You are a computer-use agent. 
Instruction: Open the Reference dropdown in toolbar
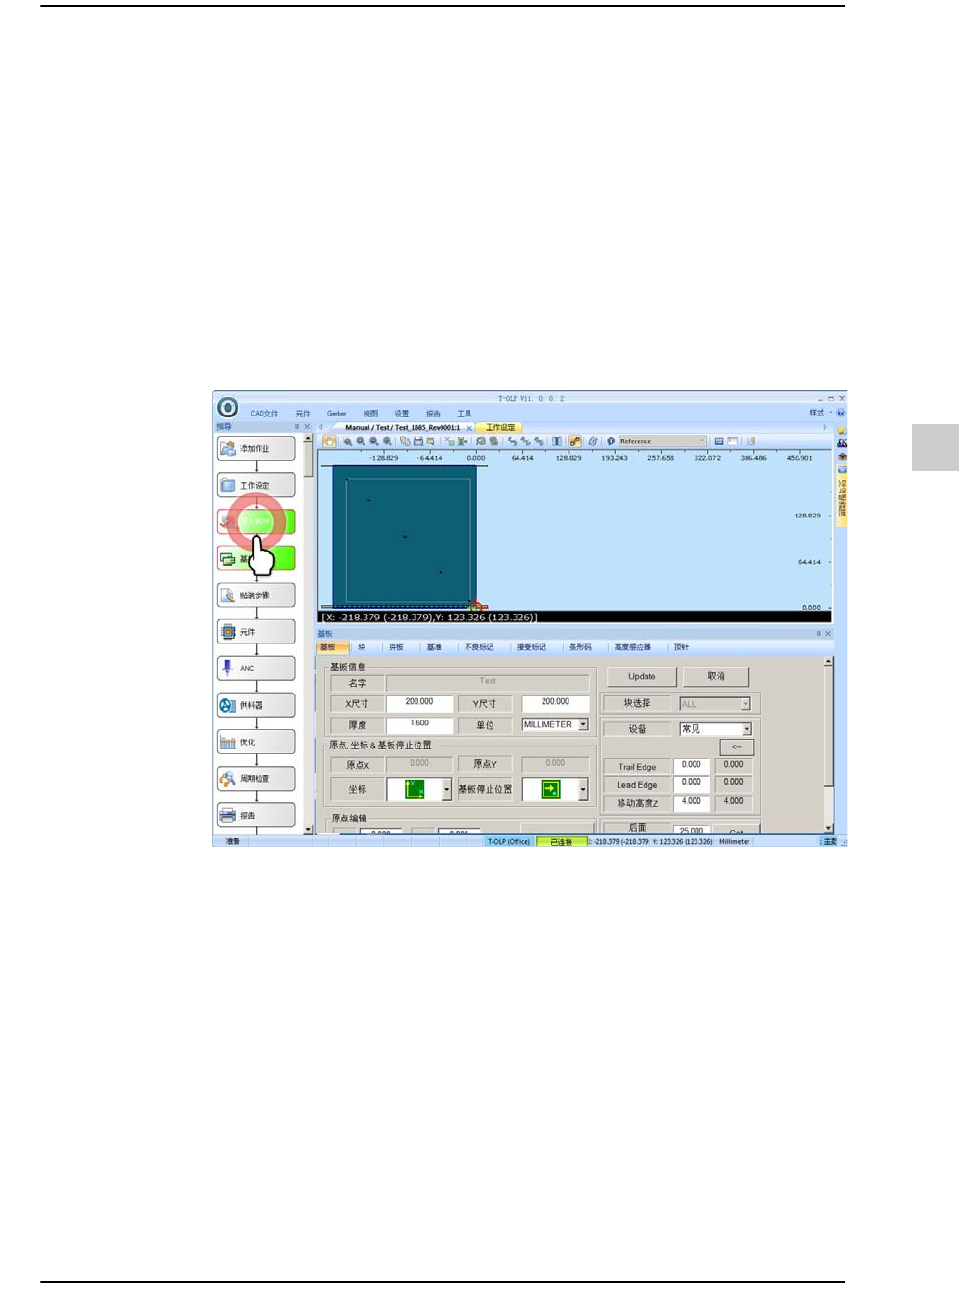point(662,441)
